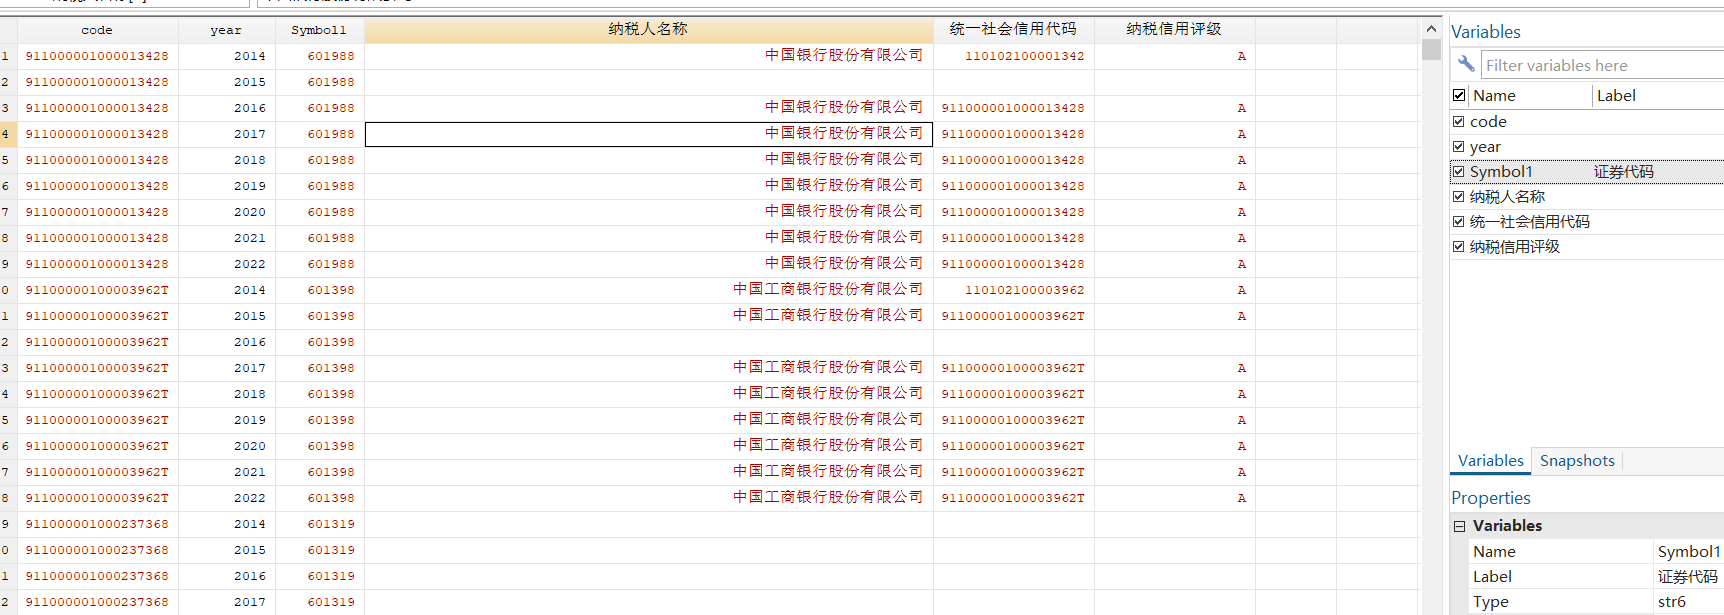Screen dimensions: 1724x615
Task: Uncheck the 纳税人名称 variable checkbox
Action: (1459, 197)
